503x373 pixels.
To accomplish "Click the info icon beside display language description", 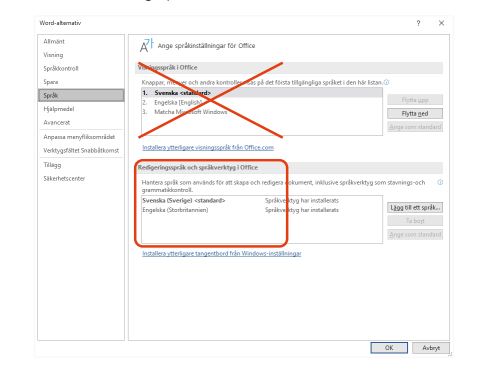I will point(386,82).
